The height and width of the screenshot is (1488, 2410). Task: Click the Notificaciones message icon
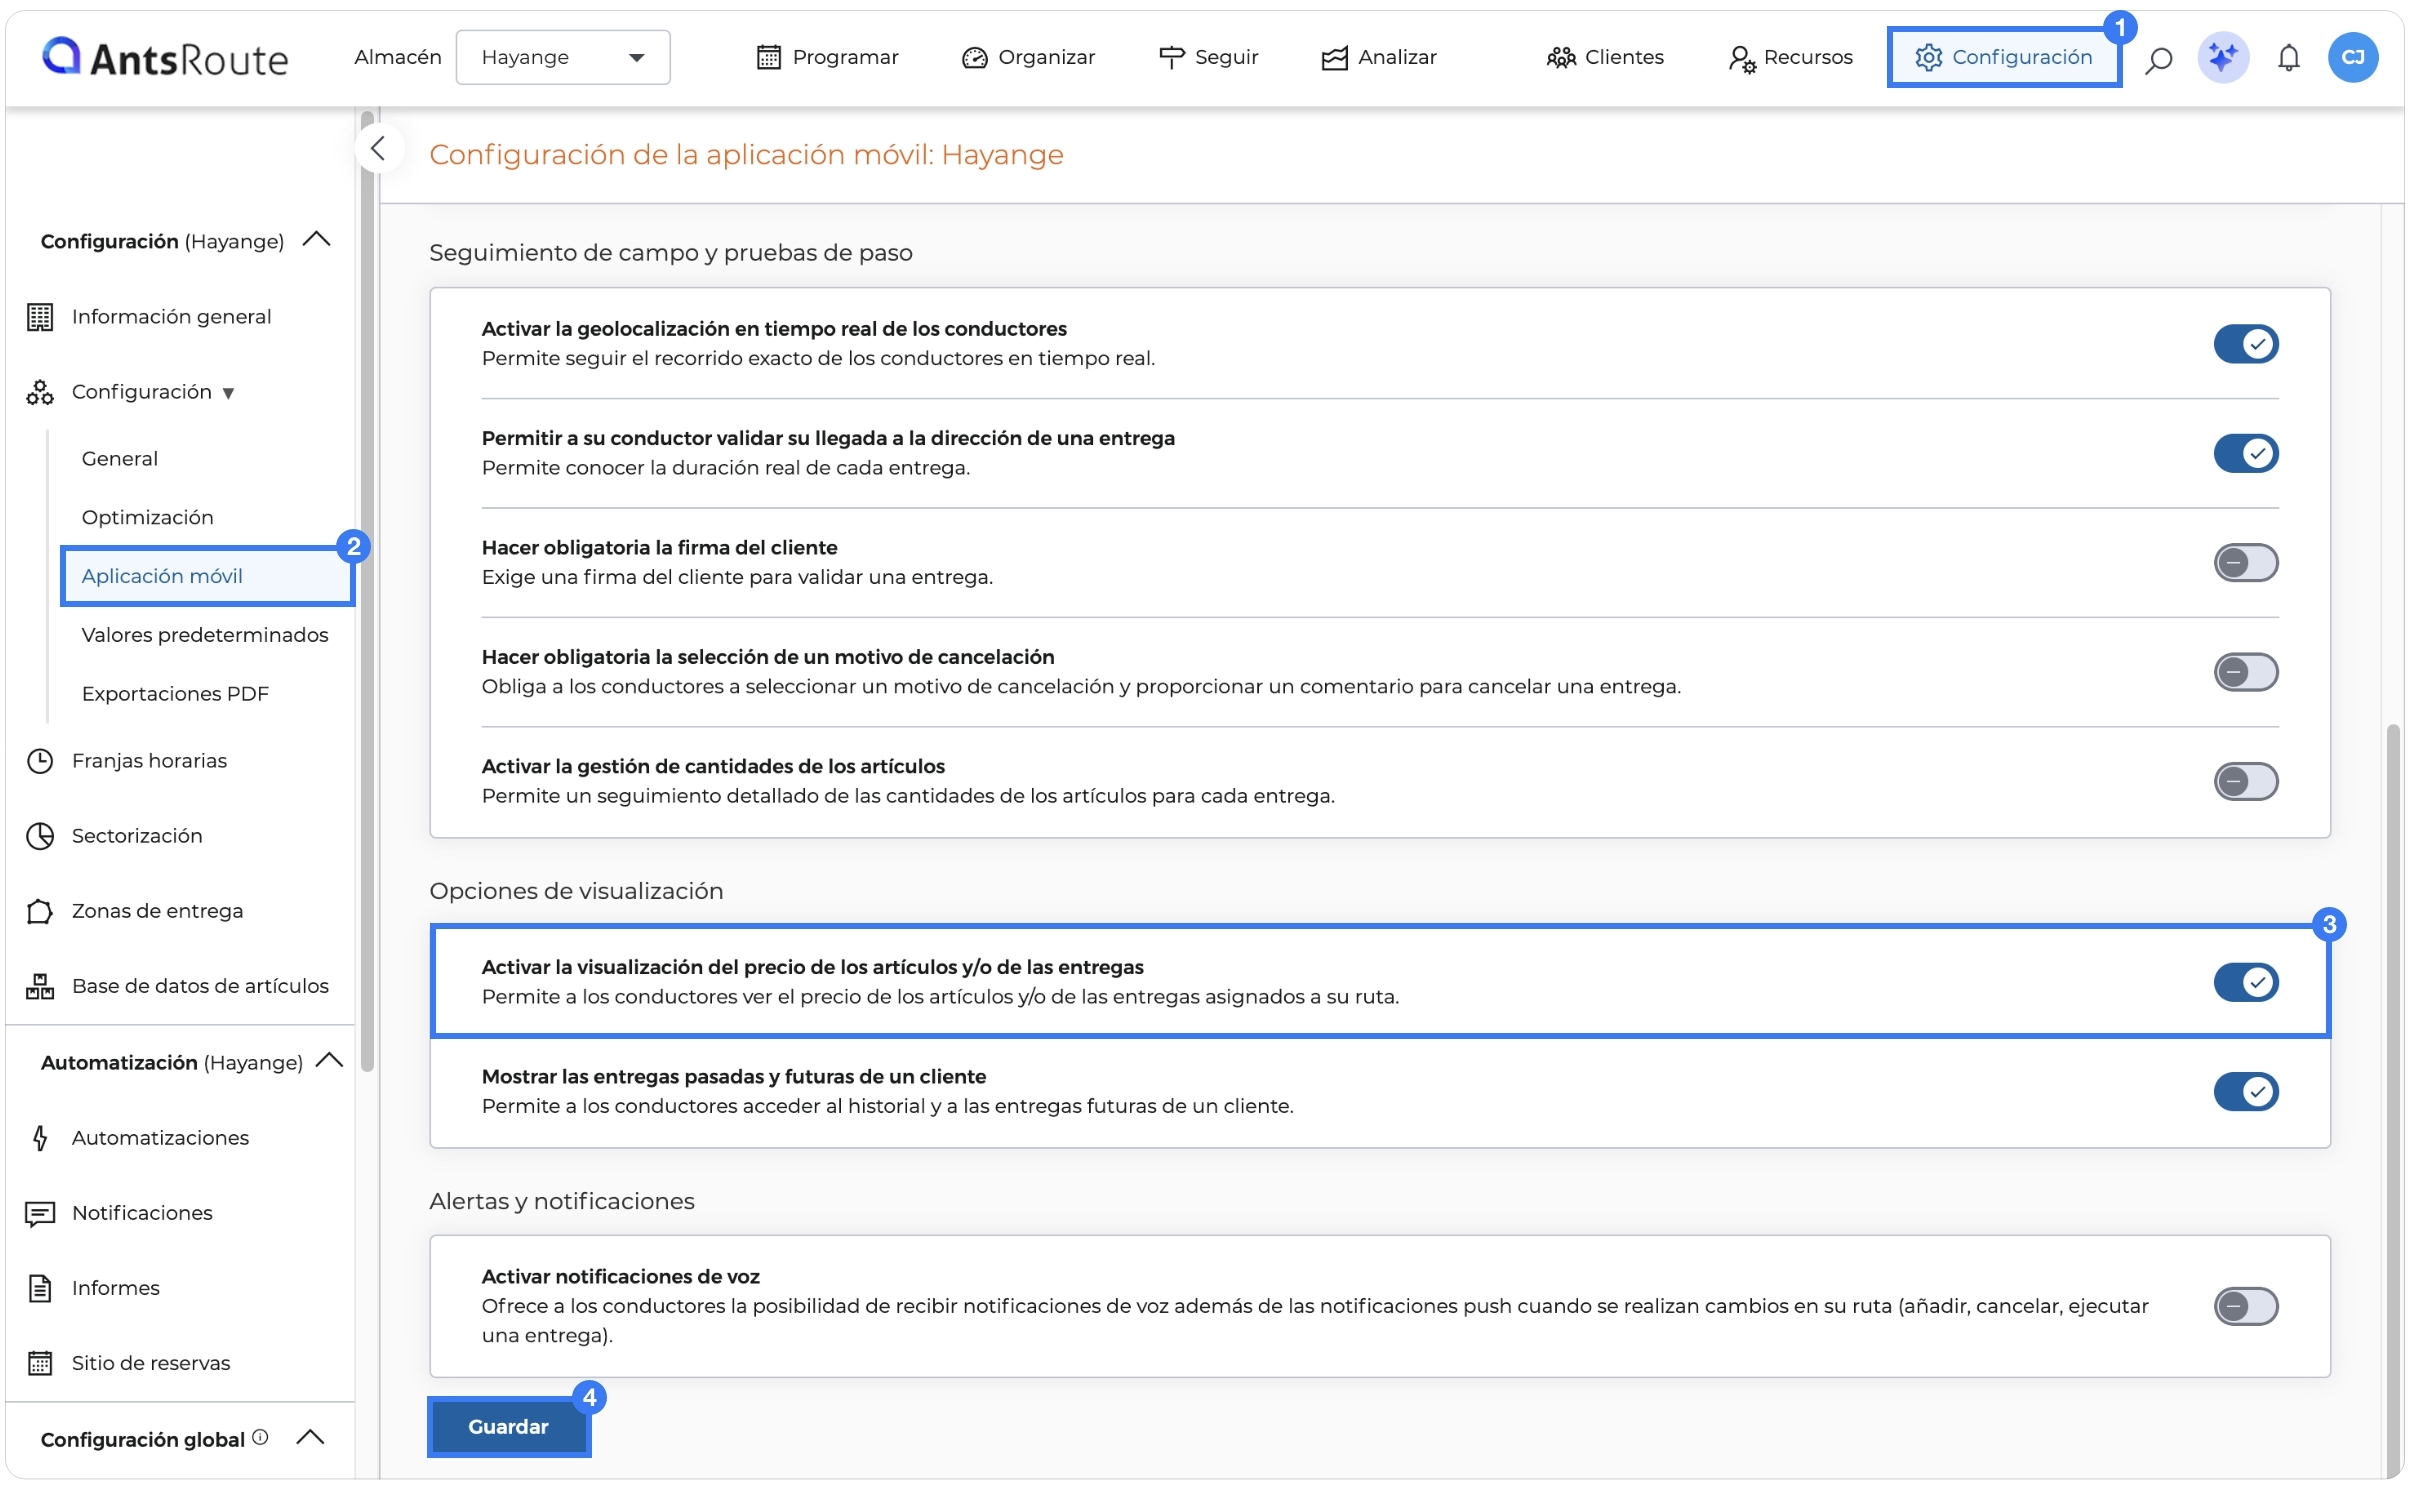39,1213
